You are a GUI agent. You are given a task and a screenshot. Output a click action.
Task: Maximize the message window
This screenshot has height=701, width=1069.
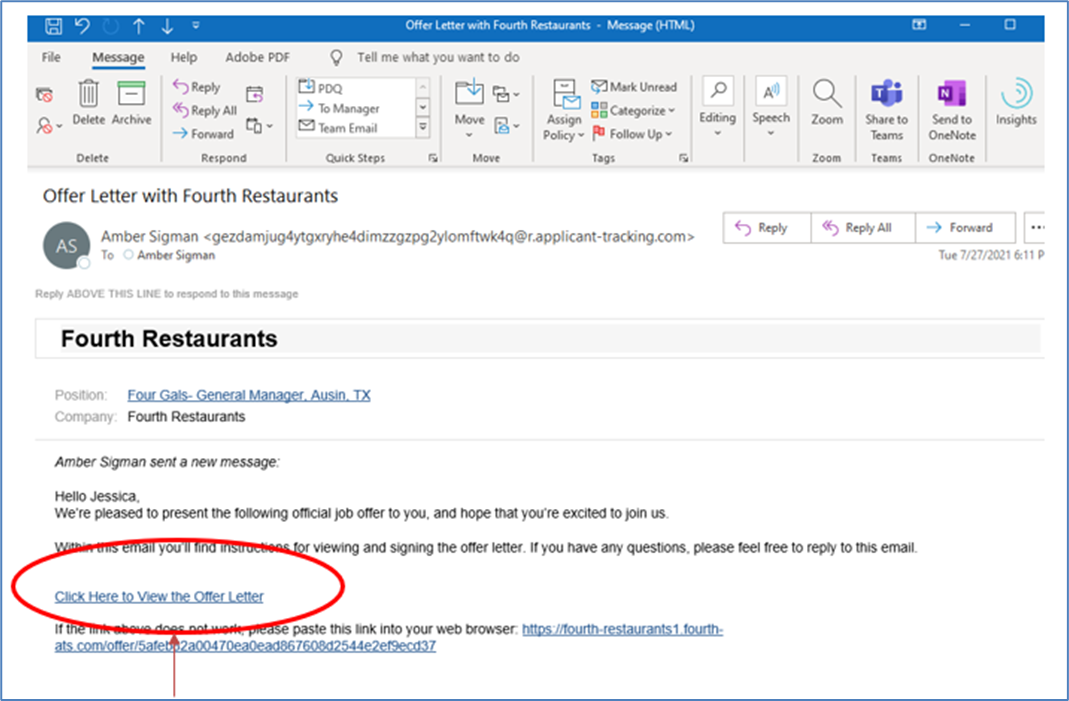pyautogui.click(x=1010, y=25)
